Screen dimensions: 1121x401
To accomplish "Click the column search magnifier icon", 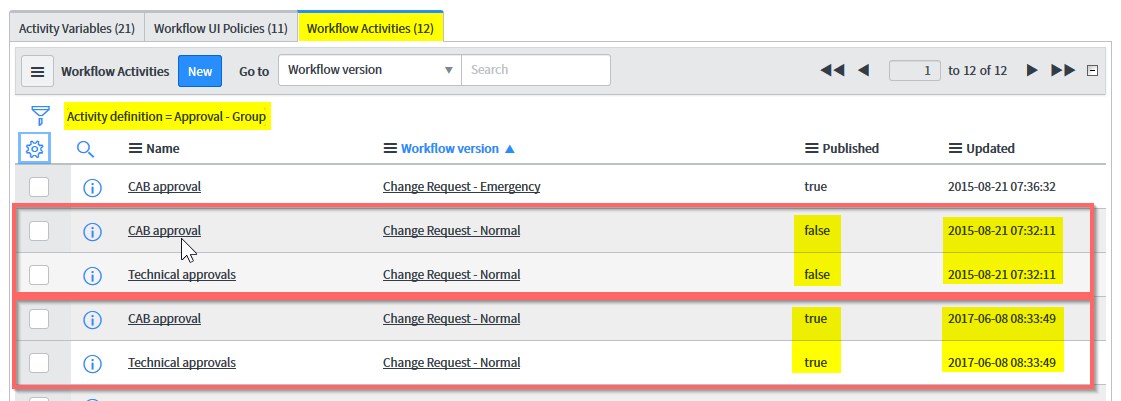I will pos(85,149).
